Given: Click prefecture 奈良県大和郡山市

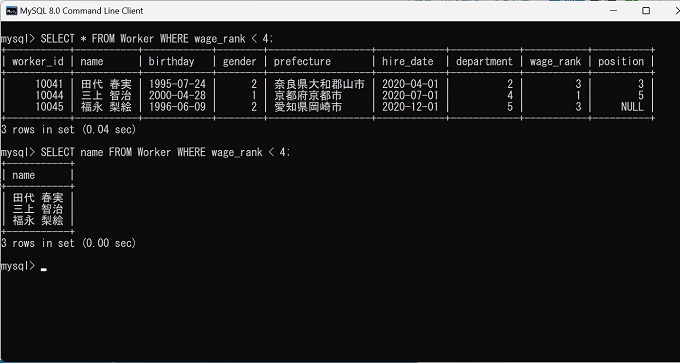Looking at the screenshot, I should tap(319, 84).
